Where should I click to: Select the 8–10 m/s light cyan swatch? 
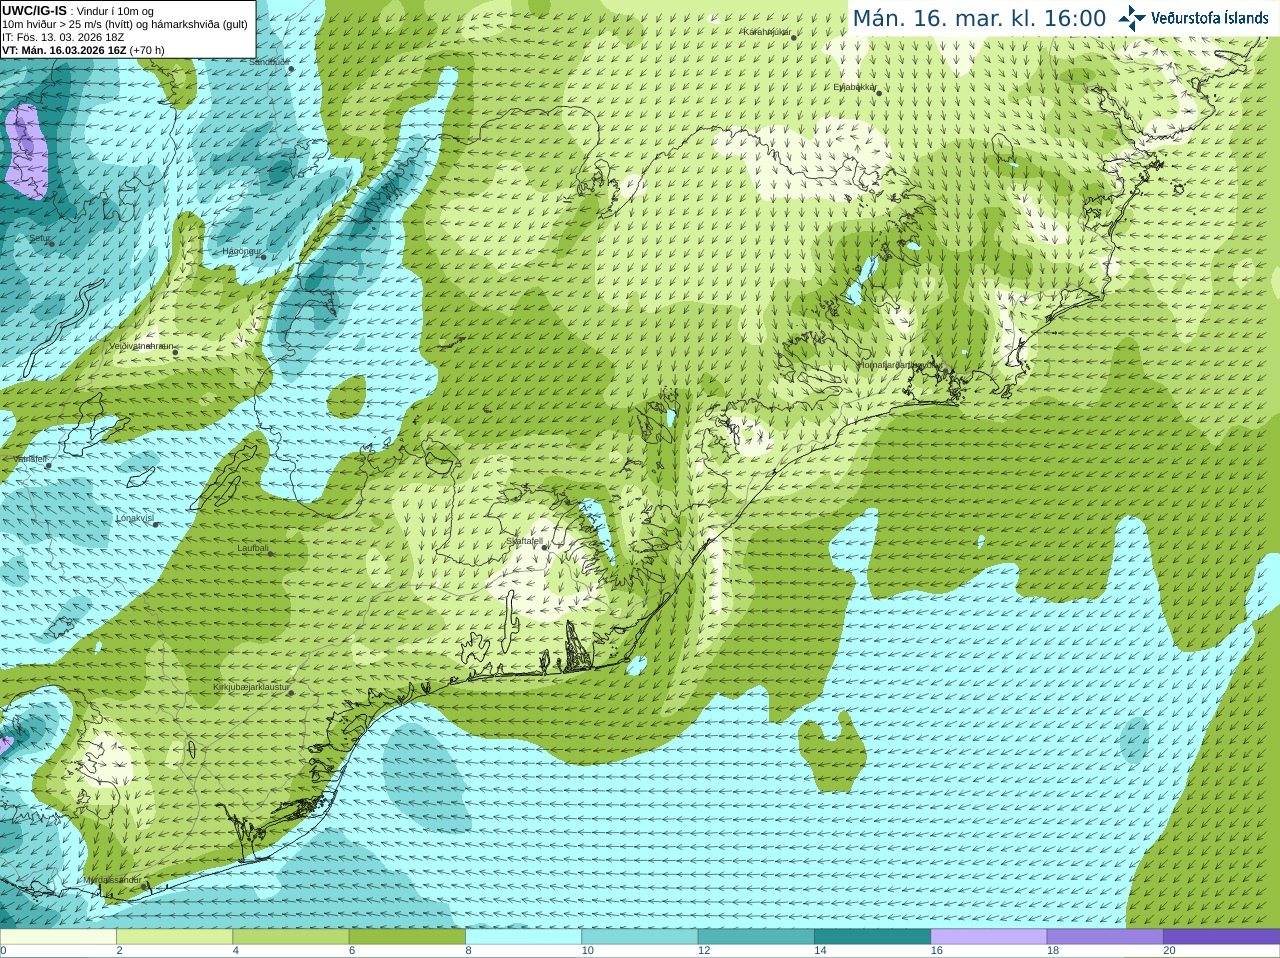click(523, 937)
